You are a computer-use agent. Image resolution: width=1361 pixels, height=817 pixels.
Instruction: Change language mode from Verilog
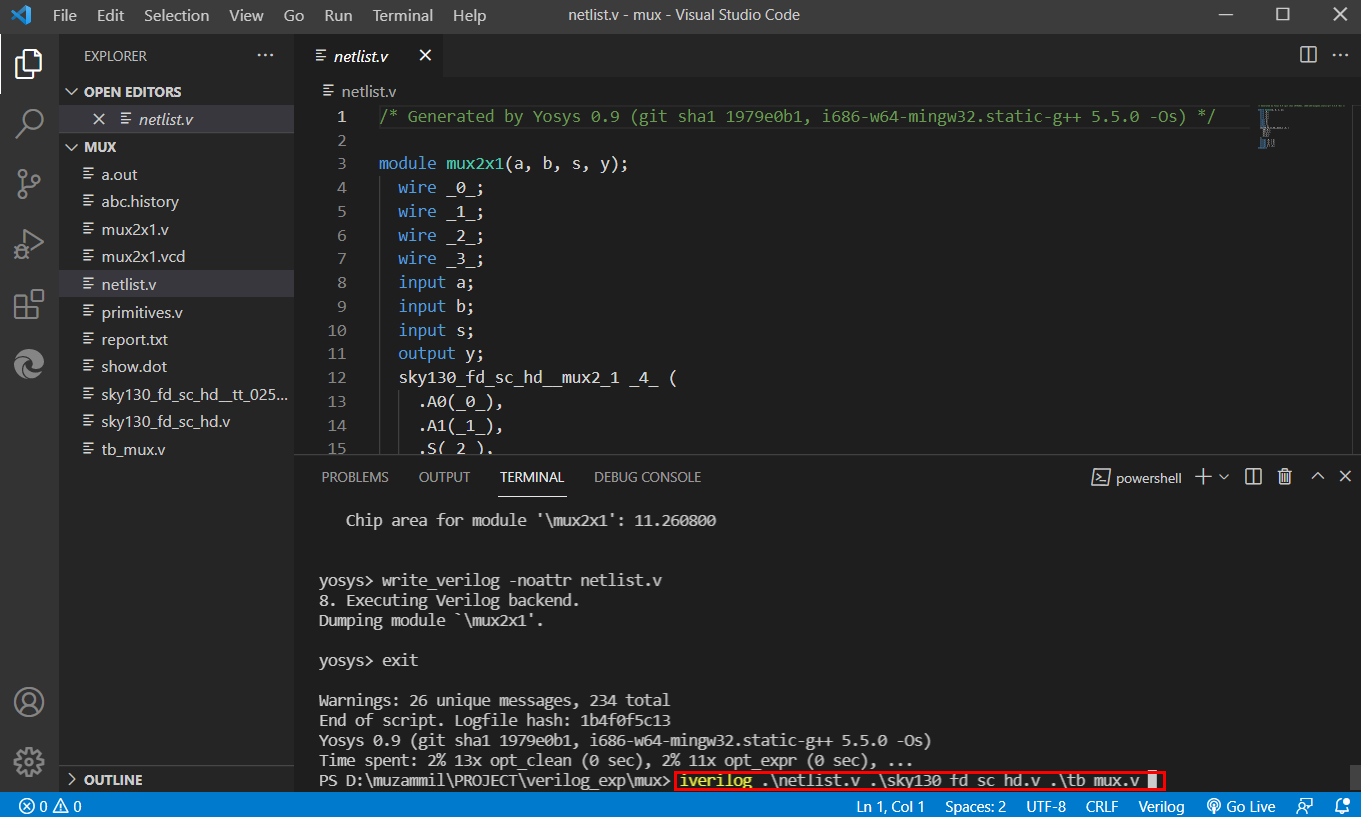tap(1161, 806)
